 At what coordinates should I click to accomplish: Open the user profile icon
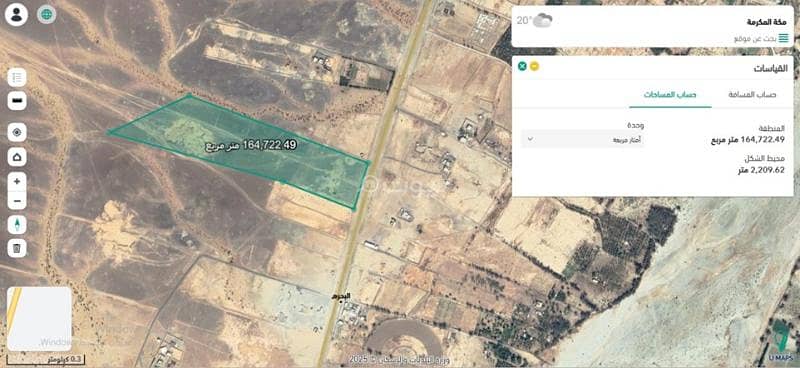pos(16,15)
